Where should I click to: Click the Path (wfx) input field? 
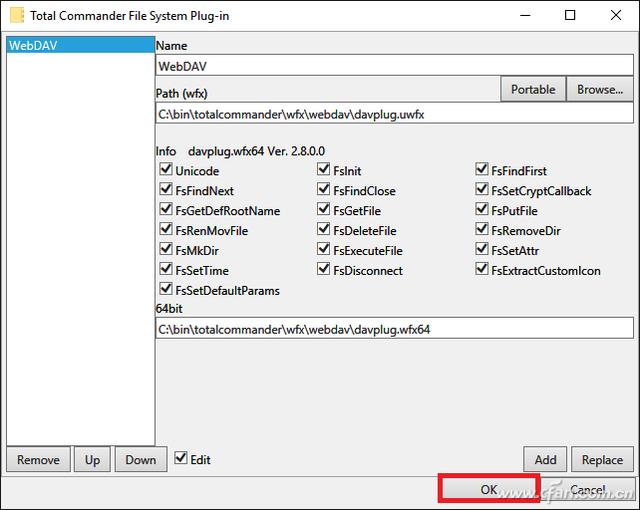point(394,113)
